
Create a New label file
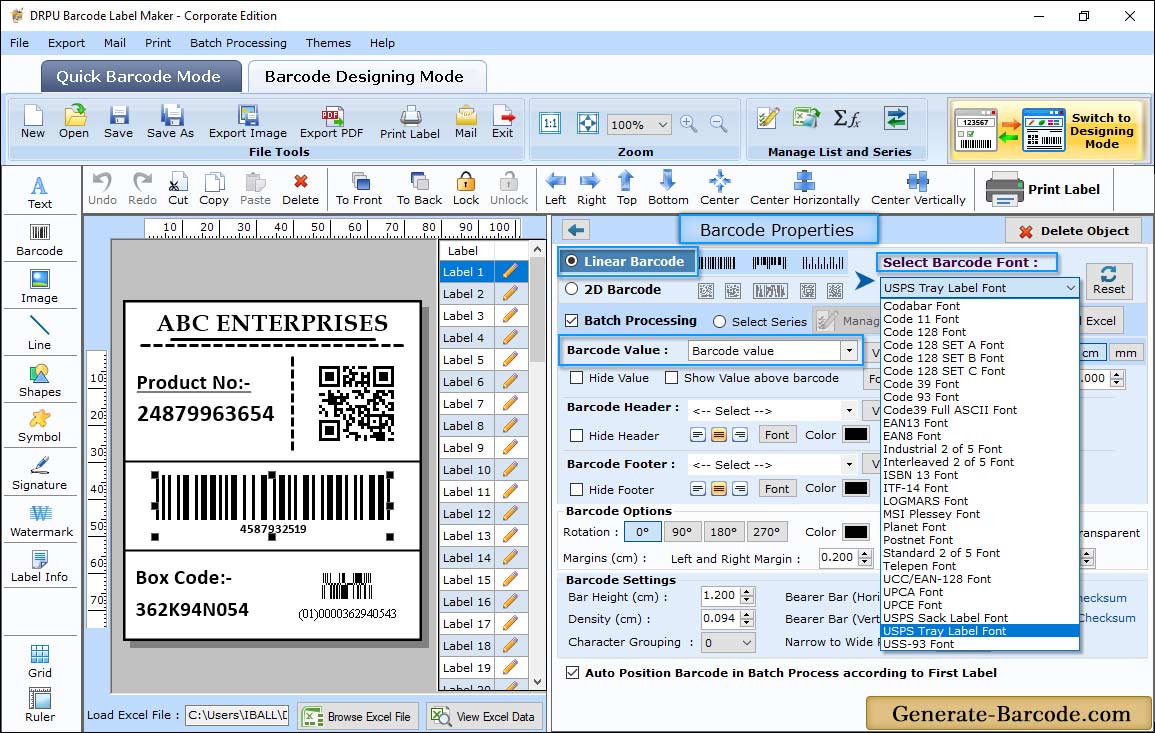pyautogui.click(x=32, y=122)
